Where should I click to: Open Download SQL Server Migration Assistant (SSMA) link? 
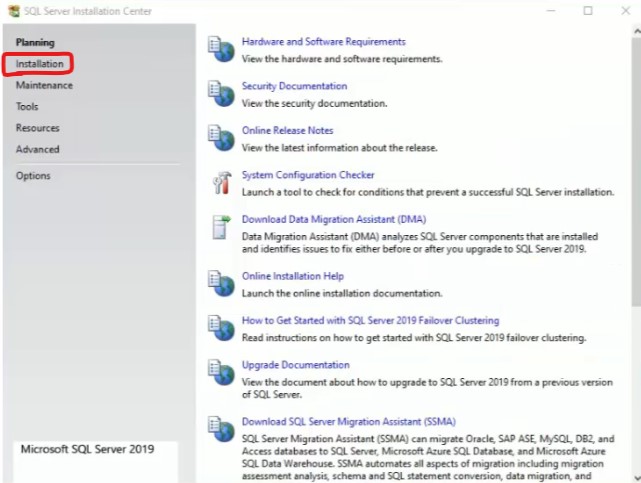349,421
